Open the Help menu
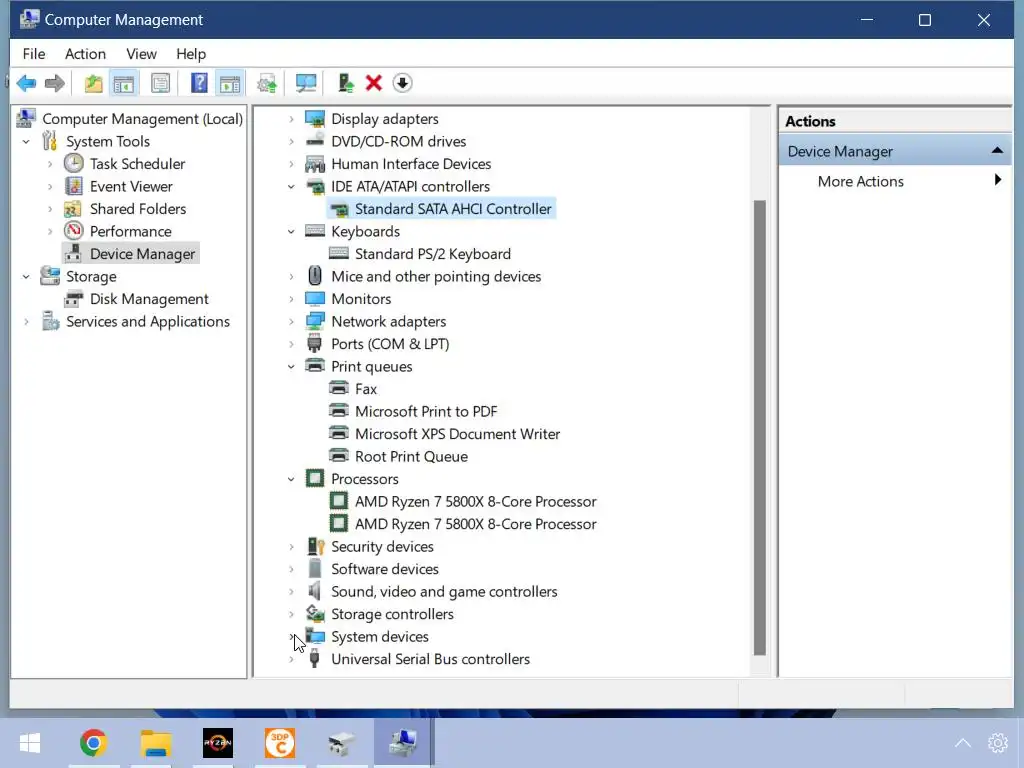The height and width of the screenshot is (768, 1024). point(191,54)
